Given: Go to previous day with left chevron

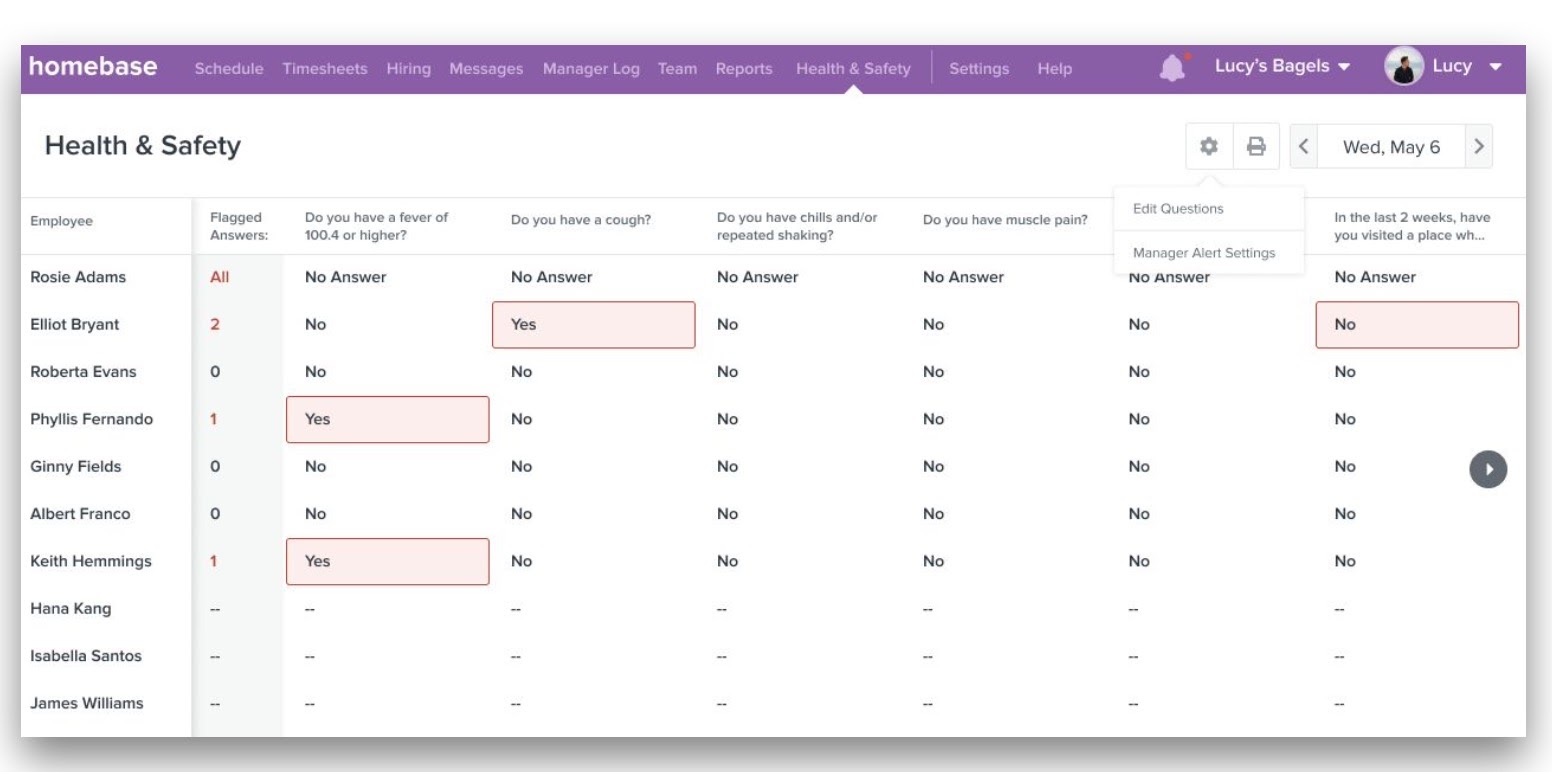Looking at the screenshot, I should [x=1303, y=147].
